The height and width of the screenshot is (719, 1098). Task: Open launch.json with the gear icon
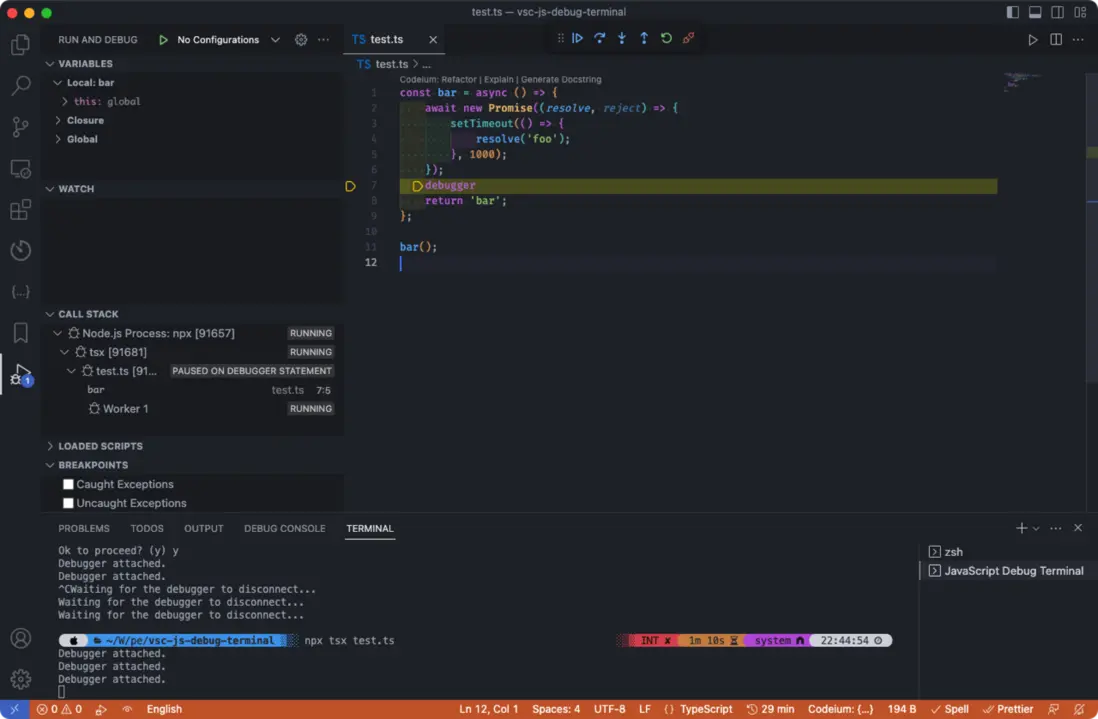(x=301, y=40)
